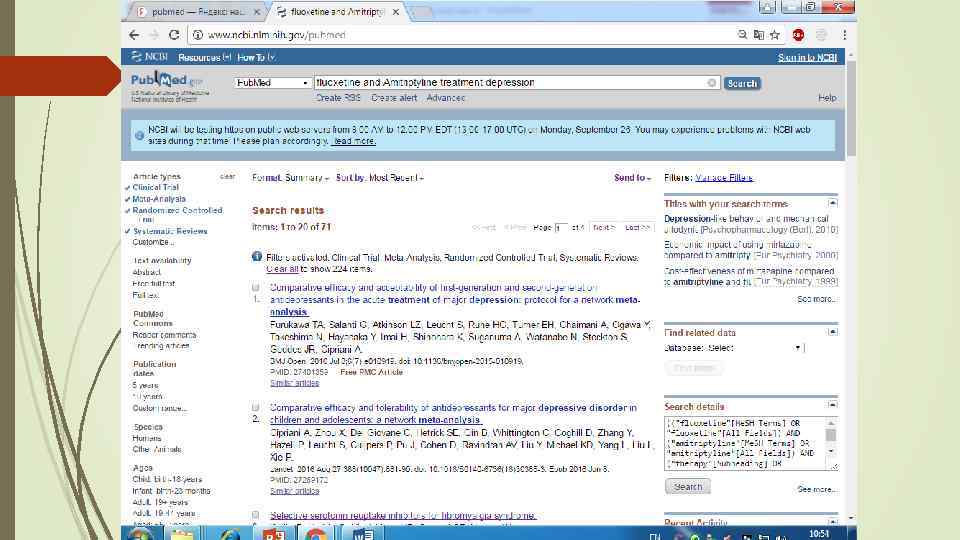Open the Advanced search link

446,98
